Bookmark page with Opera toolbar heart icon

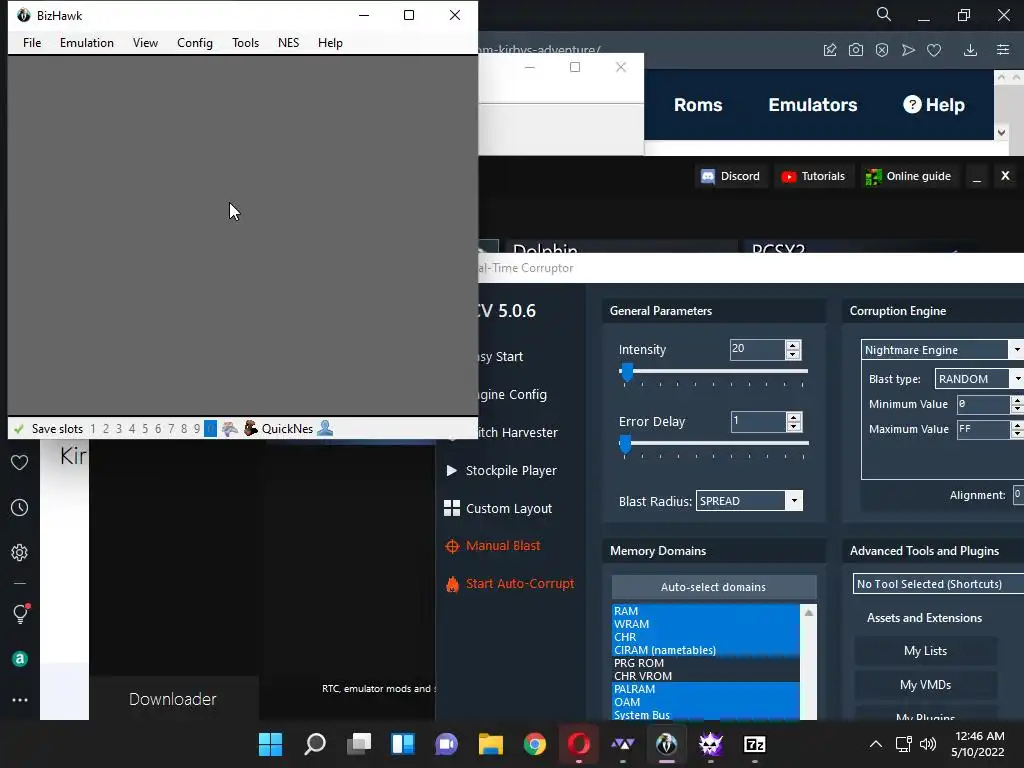[934, 50]
